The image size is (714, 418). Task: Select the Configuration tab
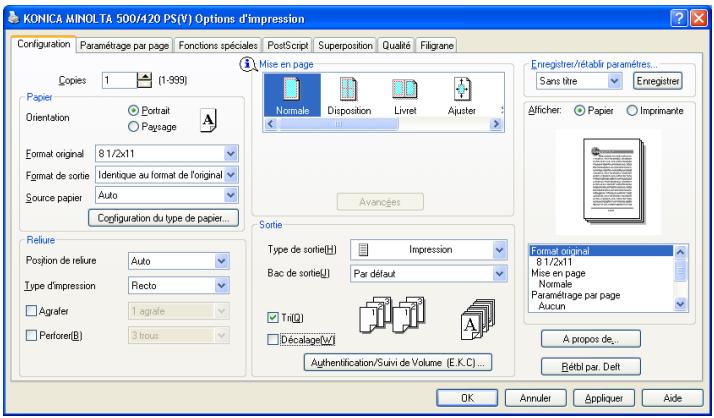(44, 44)
